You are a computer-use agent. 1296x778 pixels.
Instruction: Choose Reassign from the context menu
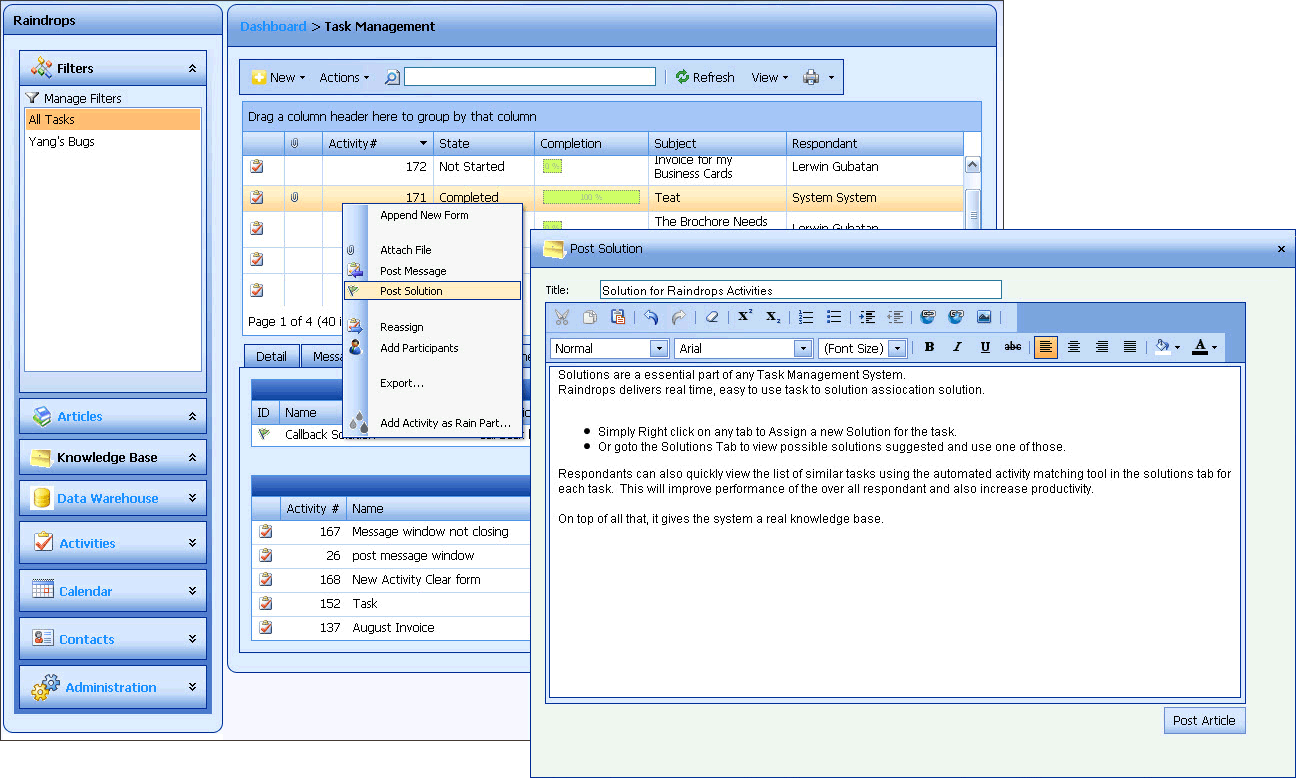tap(402, 327)
